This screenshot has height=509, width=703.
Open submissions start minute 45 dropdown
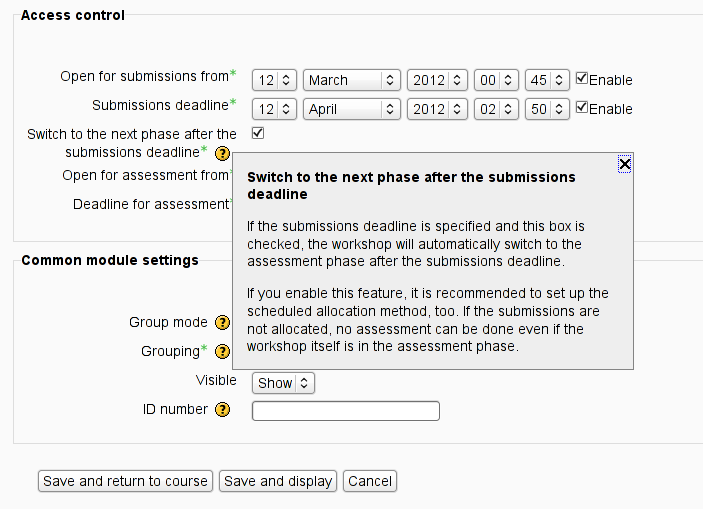coord(547,80)
